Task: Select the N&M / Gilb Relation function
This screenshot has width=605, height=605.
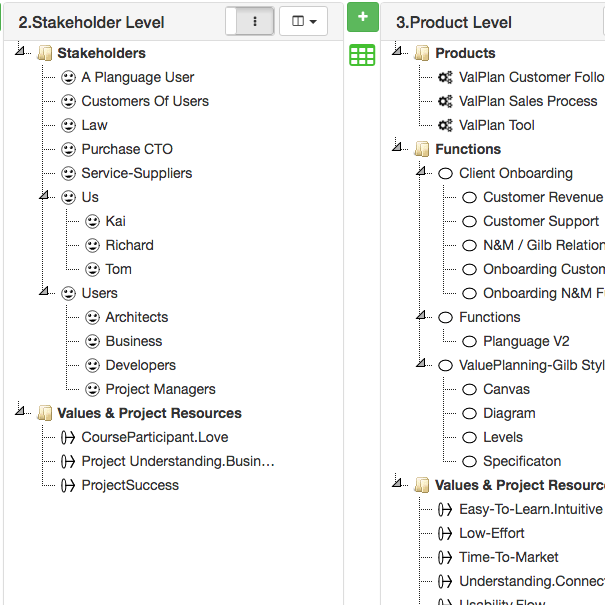Action: point(544,245)
